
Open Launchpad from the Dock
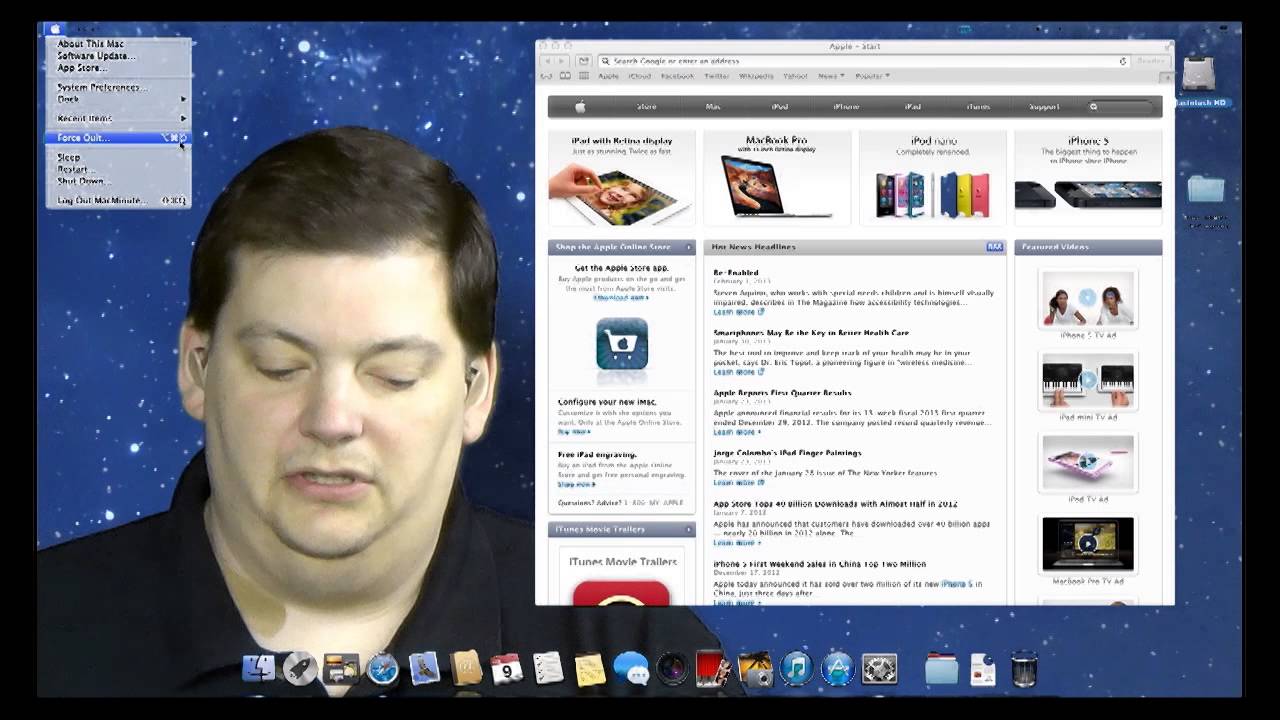tap(301, 669)
